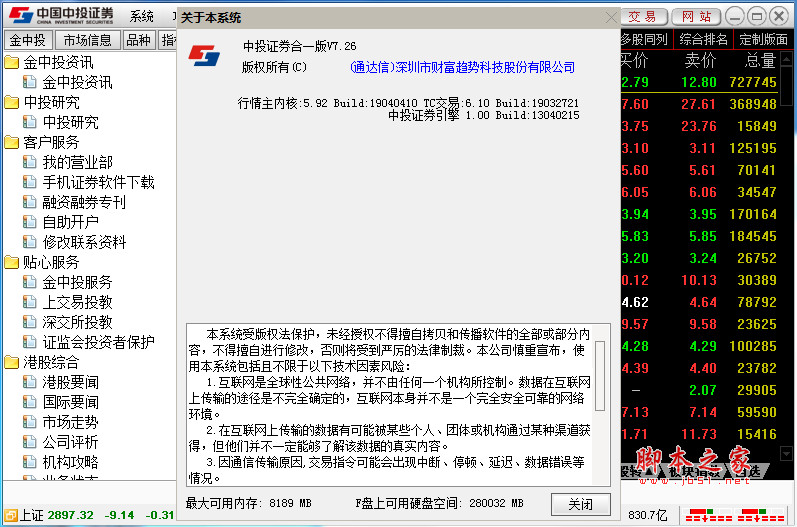
Task: Select the row with ask price 10.13
Action: click(699, 280)
